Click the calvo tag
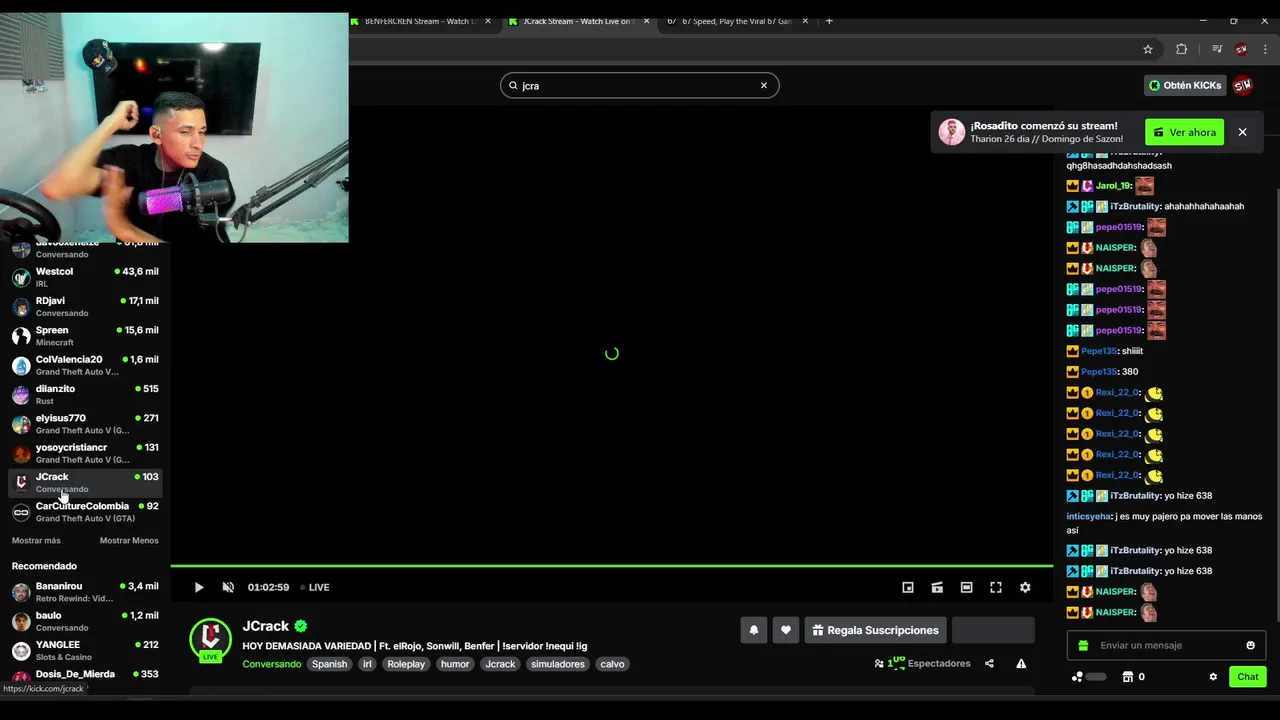The height and width of the screenshot is (720, 1280). 612,664
